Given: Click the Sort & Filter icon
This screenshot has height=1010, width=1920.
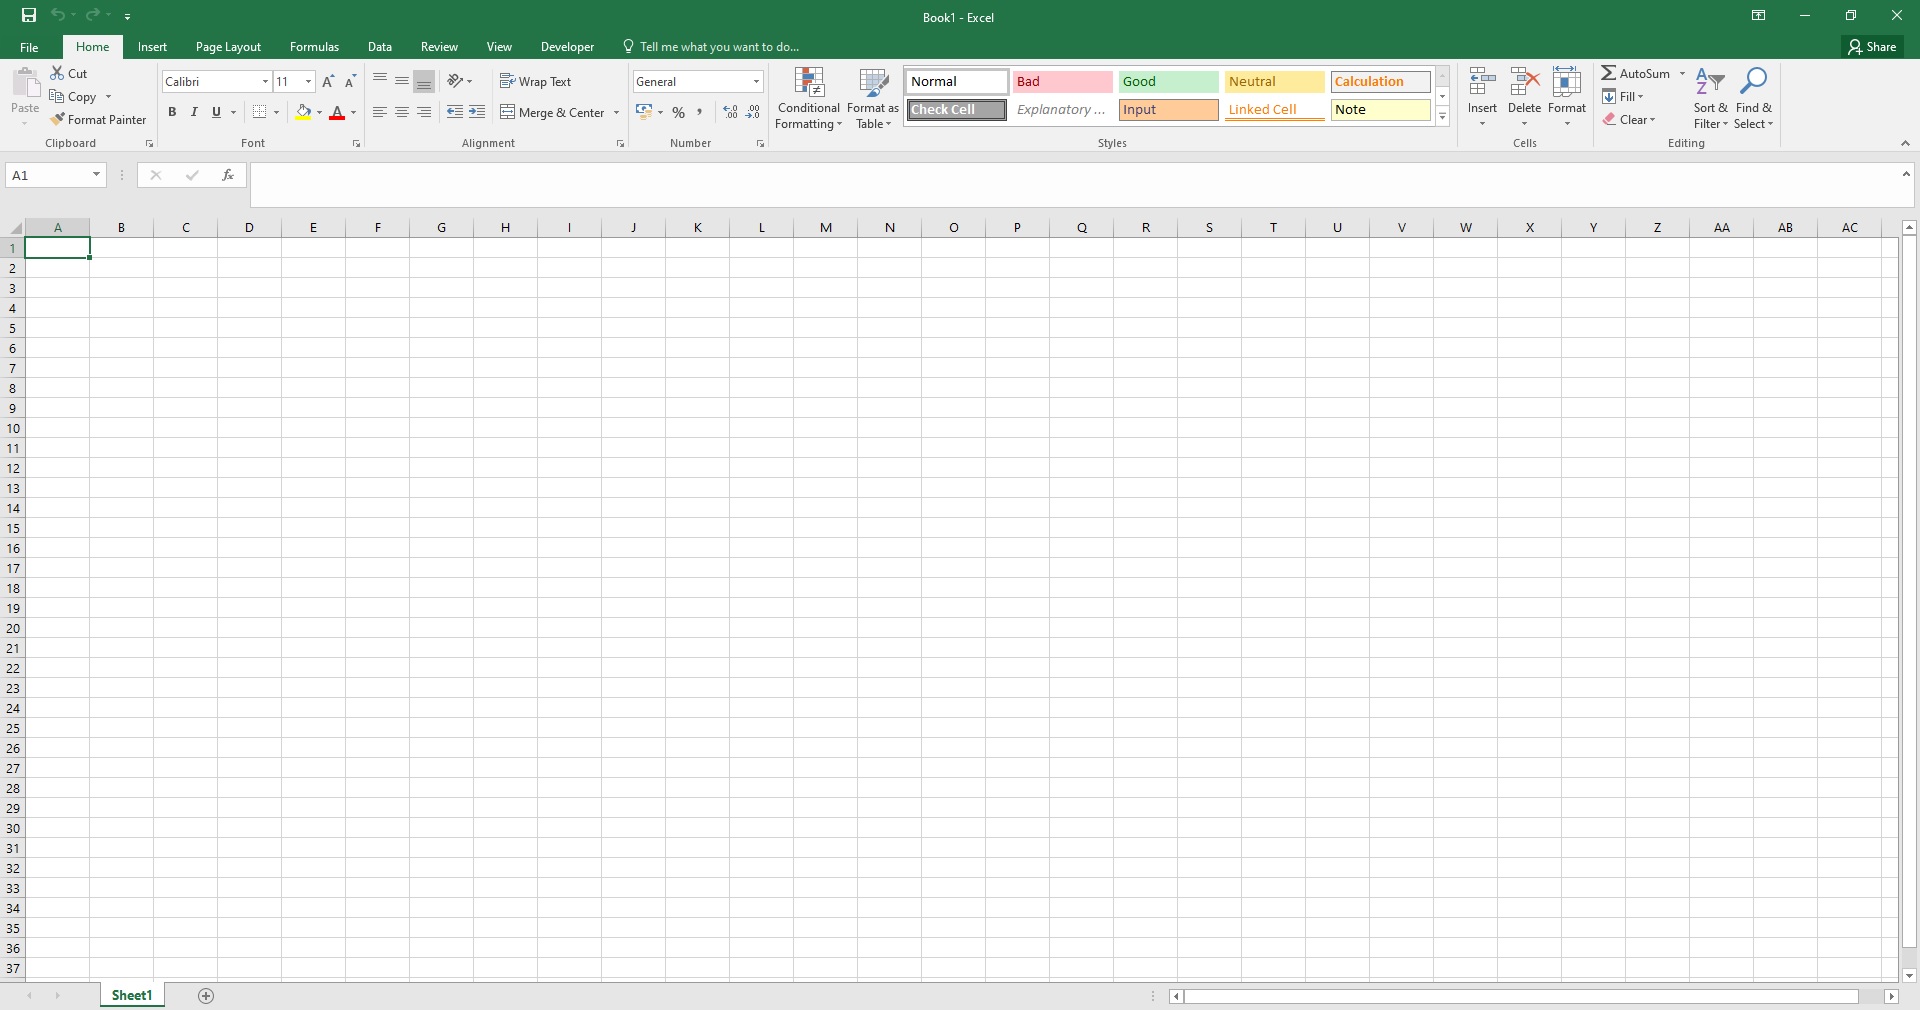Looking at the screenshot, I should [1710, 82].
